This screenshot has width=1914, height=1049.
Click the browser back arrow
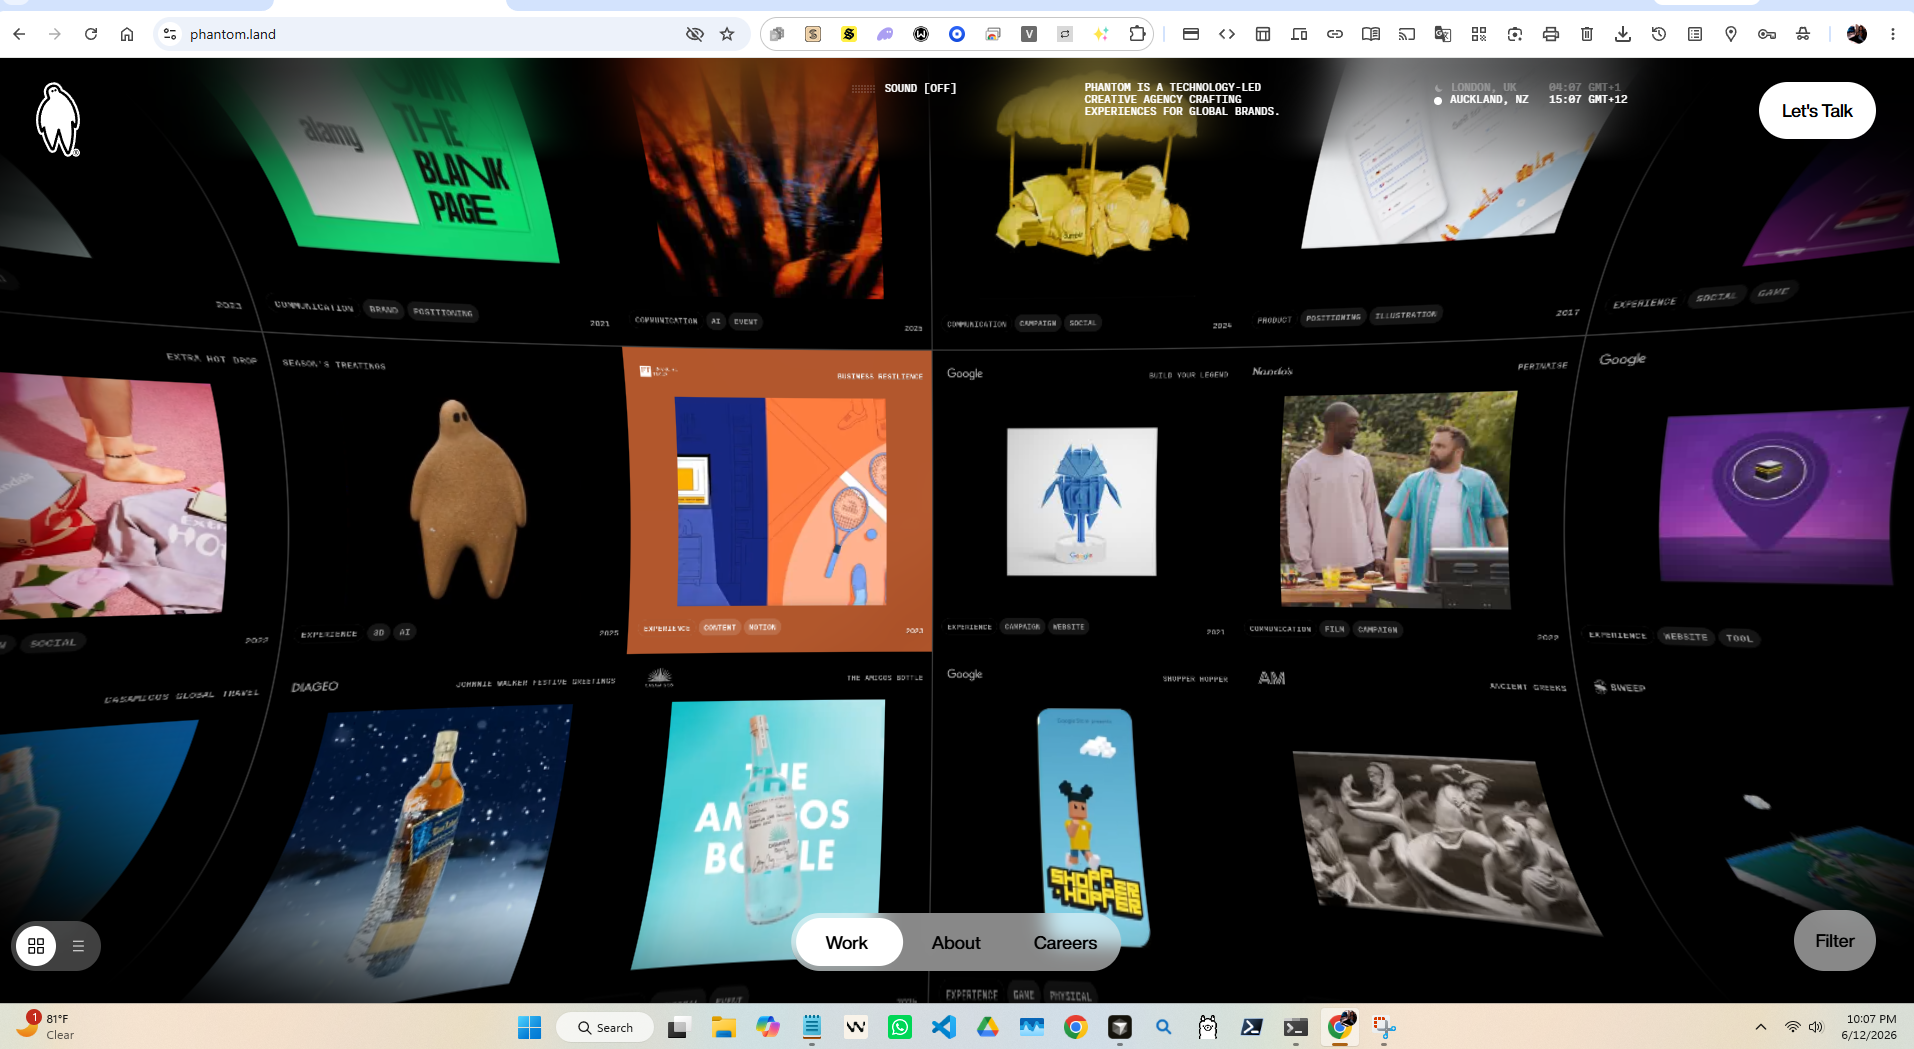point(19,34)
